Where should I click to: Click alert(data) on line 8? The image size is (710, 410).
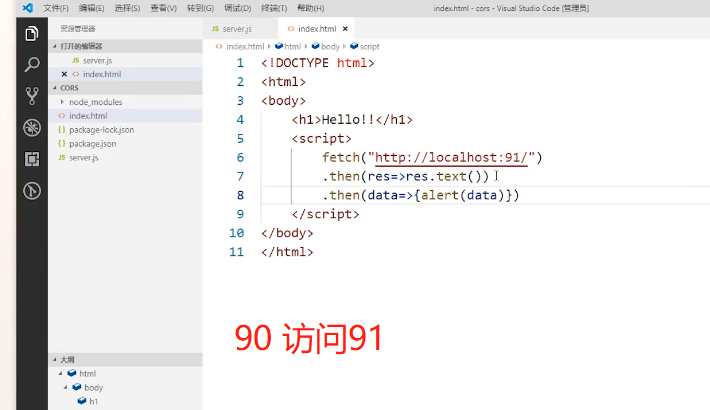click(x=463, y=195)
